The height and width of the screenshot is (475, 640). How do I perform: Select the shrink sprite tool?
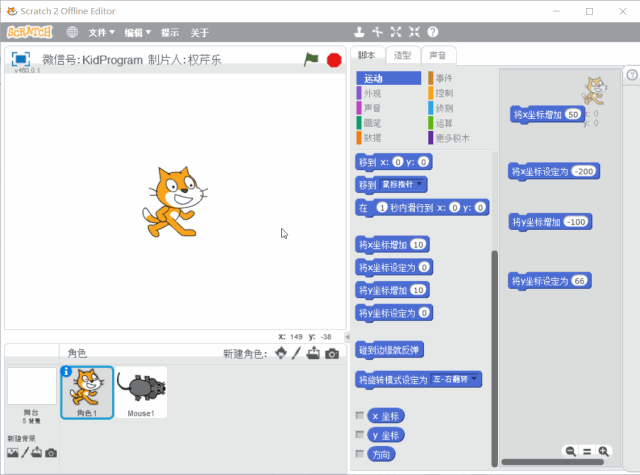click(x=414, y=32)
